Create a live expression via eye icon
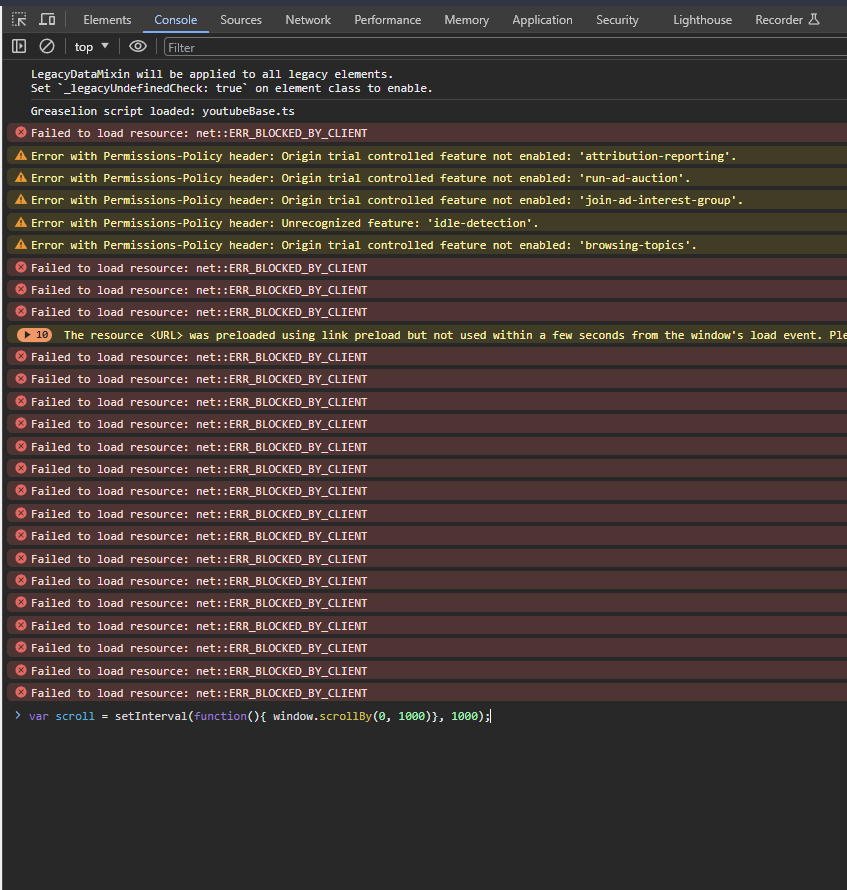 coord(137,47)
